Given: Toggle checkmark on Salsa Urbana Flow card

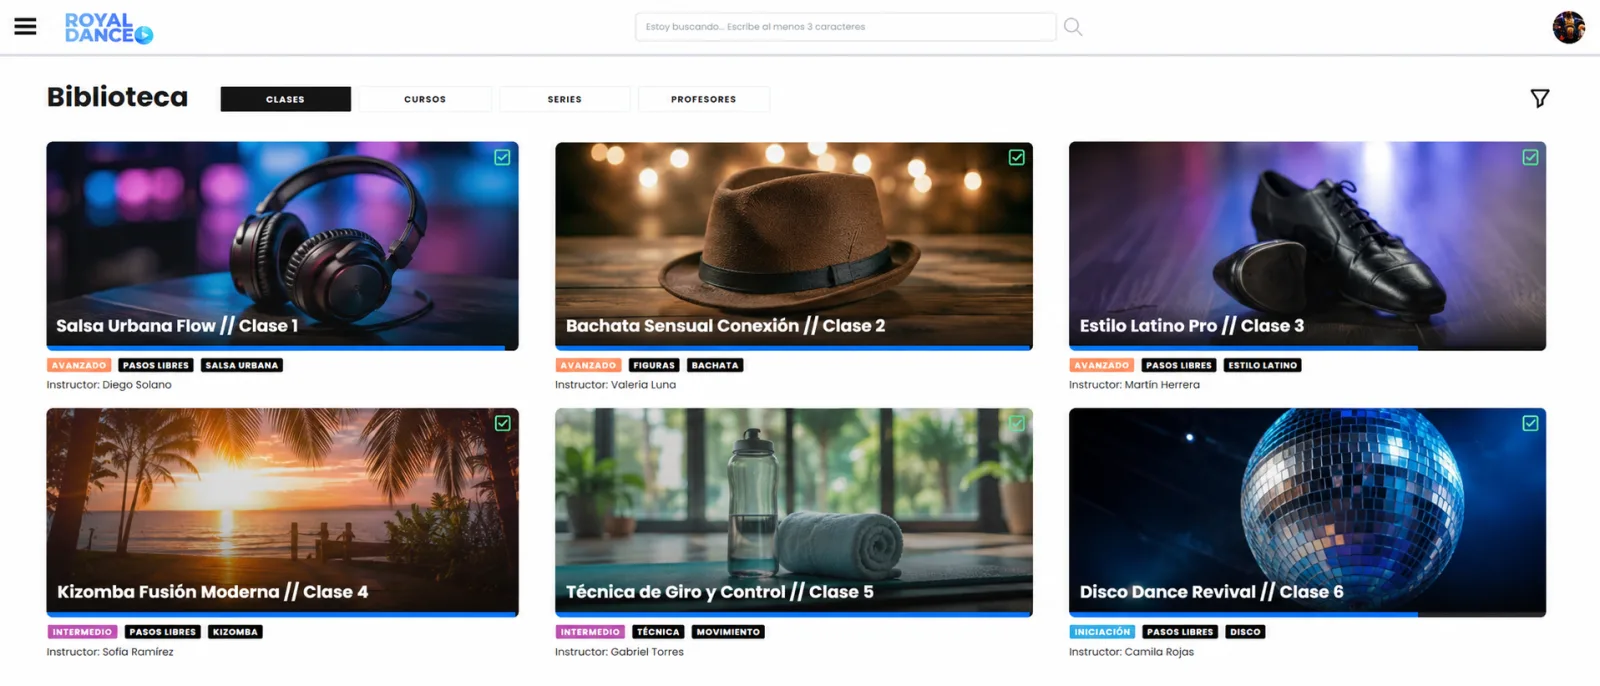Looking at the screenshot, I should (x=502, y=157).
